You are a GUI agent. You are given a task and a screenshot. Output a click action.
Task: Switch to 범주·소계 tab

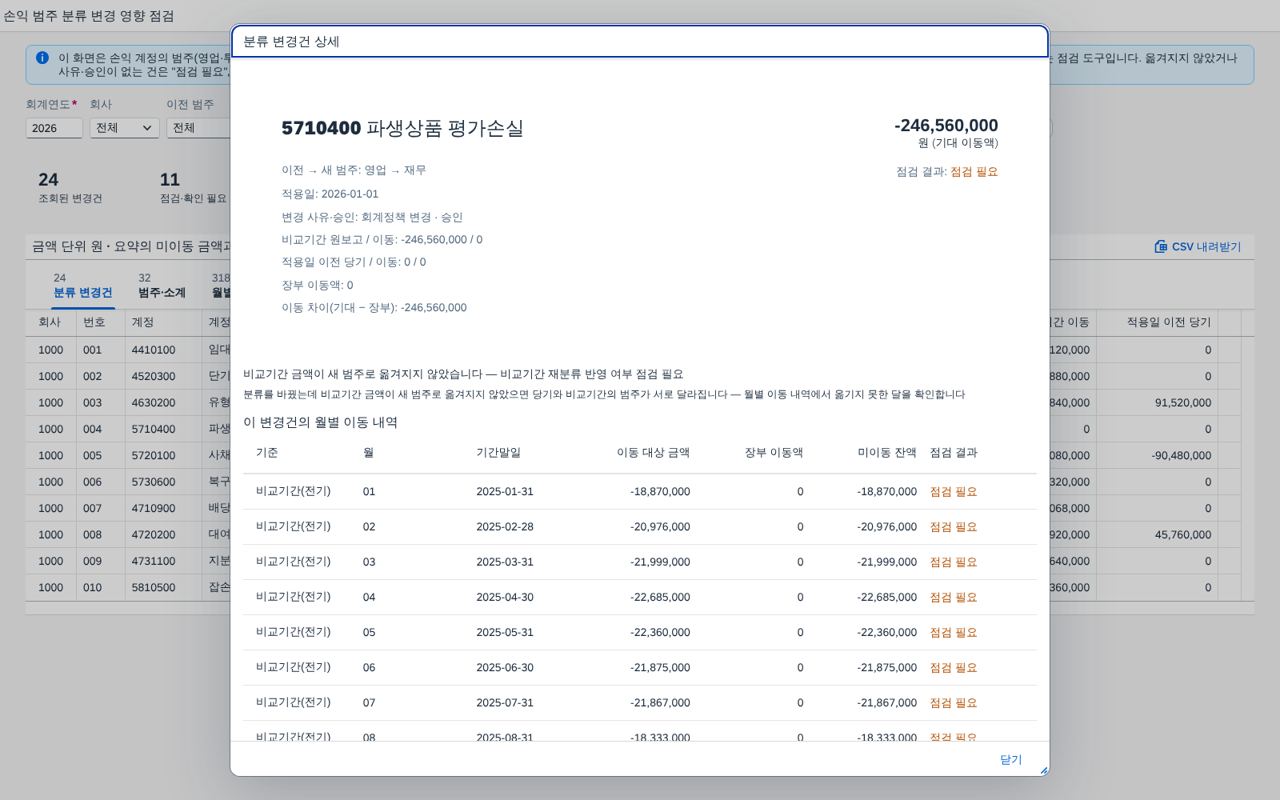pos(162,286)
